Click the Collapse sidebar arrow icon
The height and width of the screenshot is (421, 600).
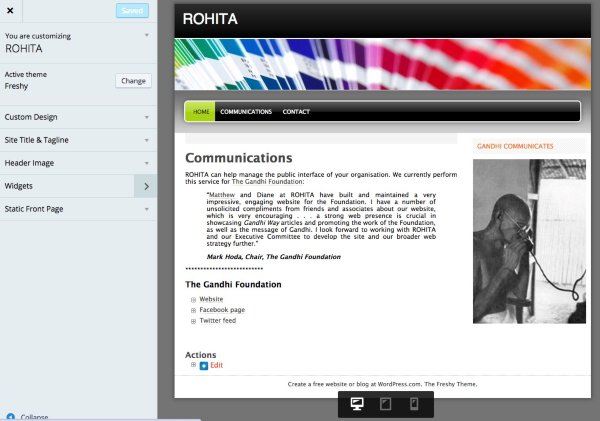point(10,416)
